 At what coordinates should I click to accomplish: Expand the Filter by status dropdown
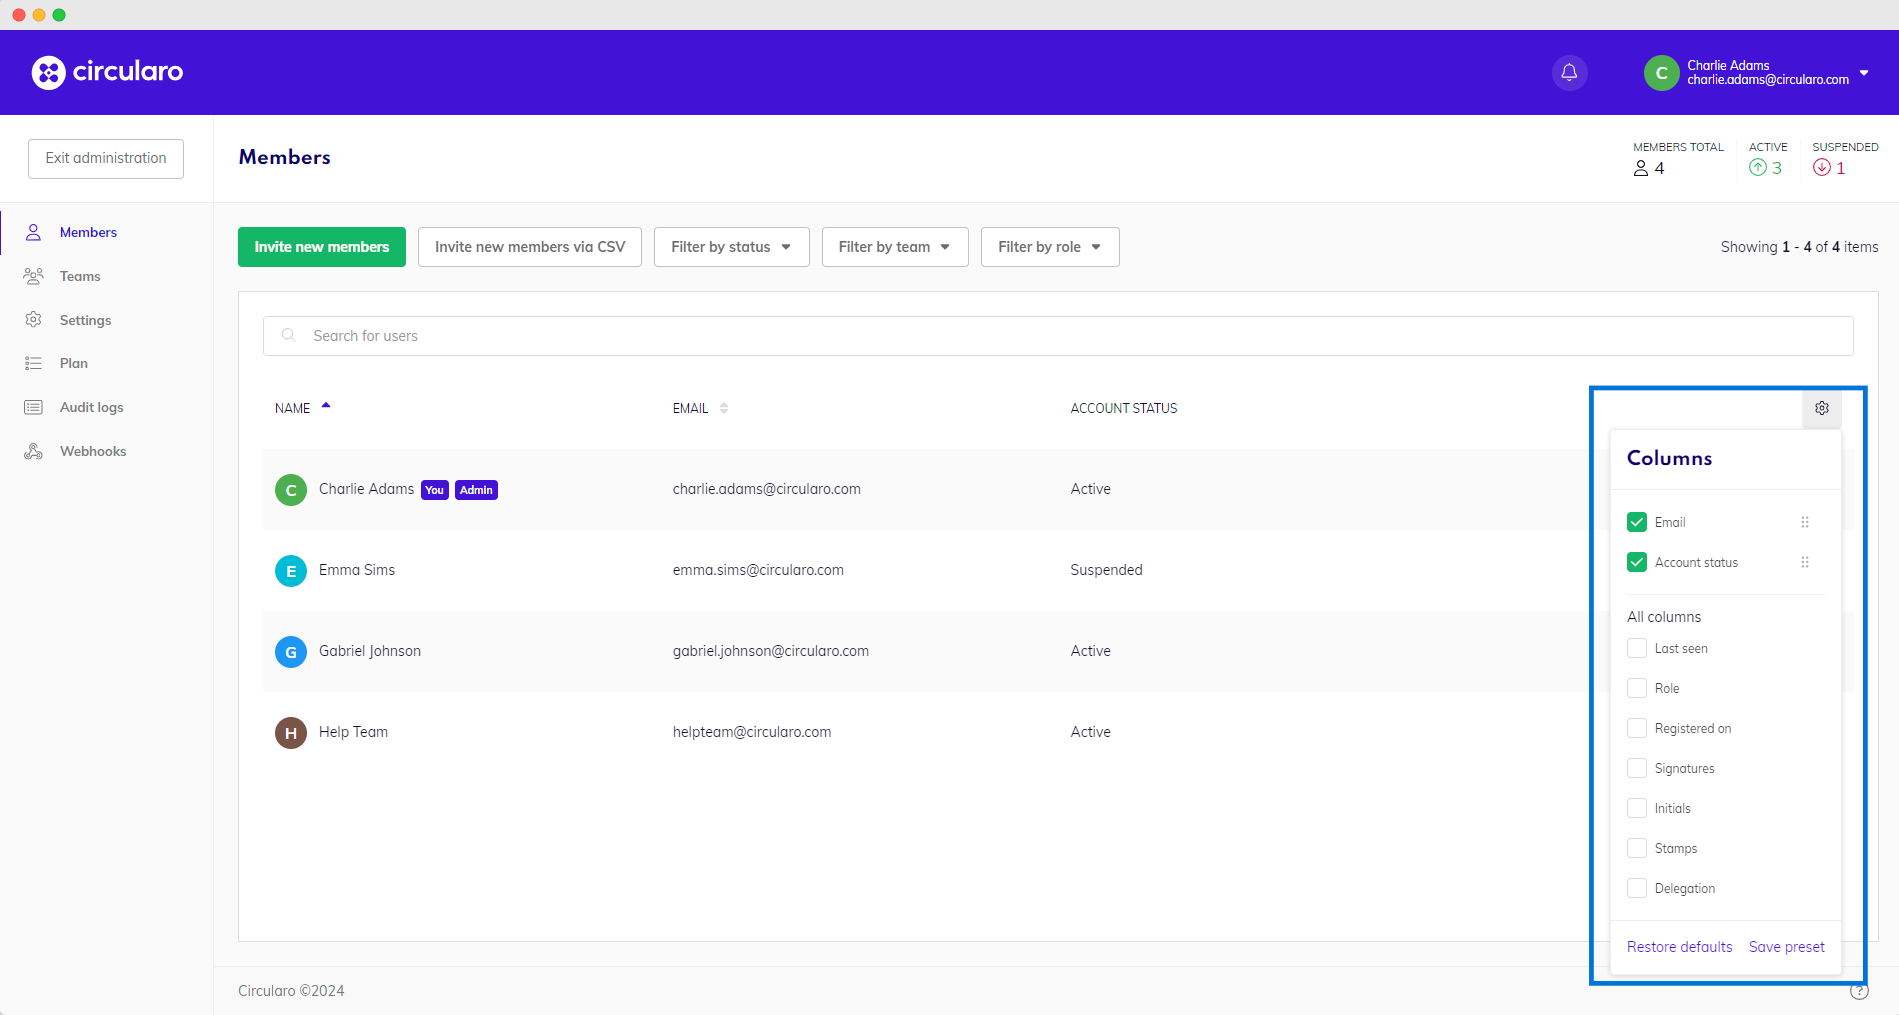[731, 247]
